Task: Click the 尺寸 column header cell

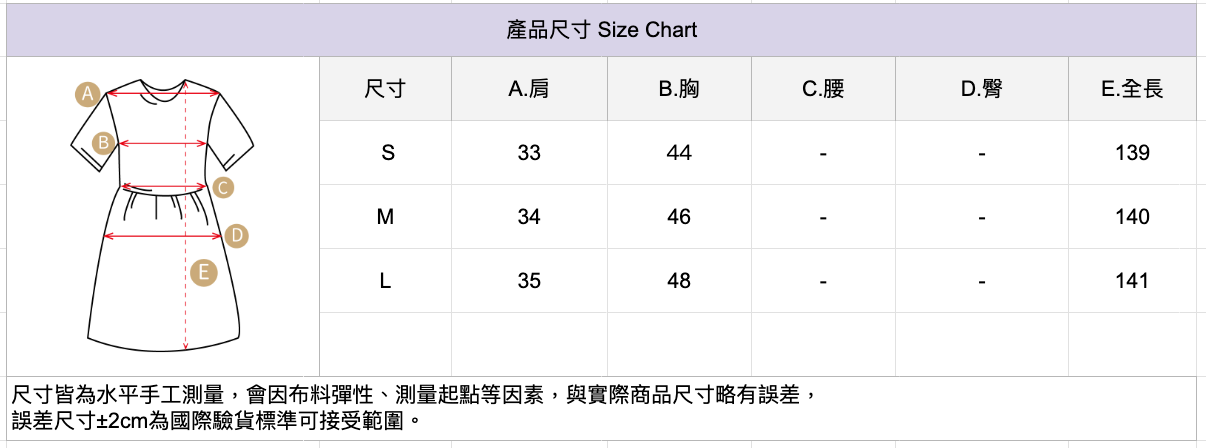Action: [x=385, y=89]
